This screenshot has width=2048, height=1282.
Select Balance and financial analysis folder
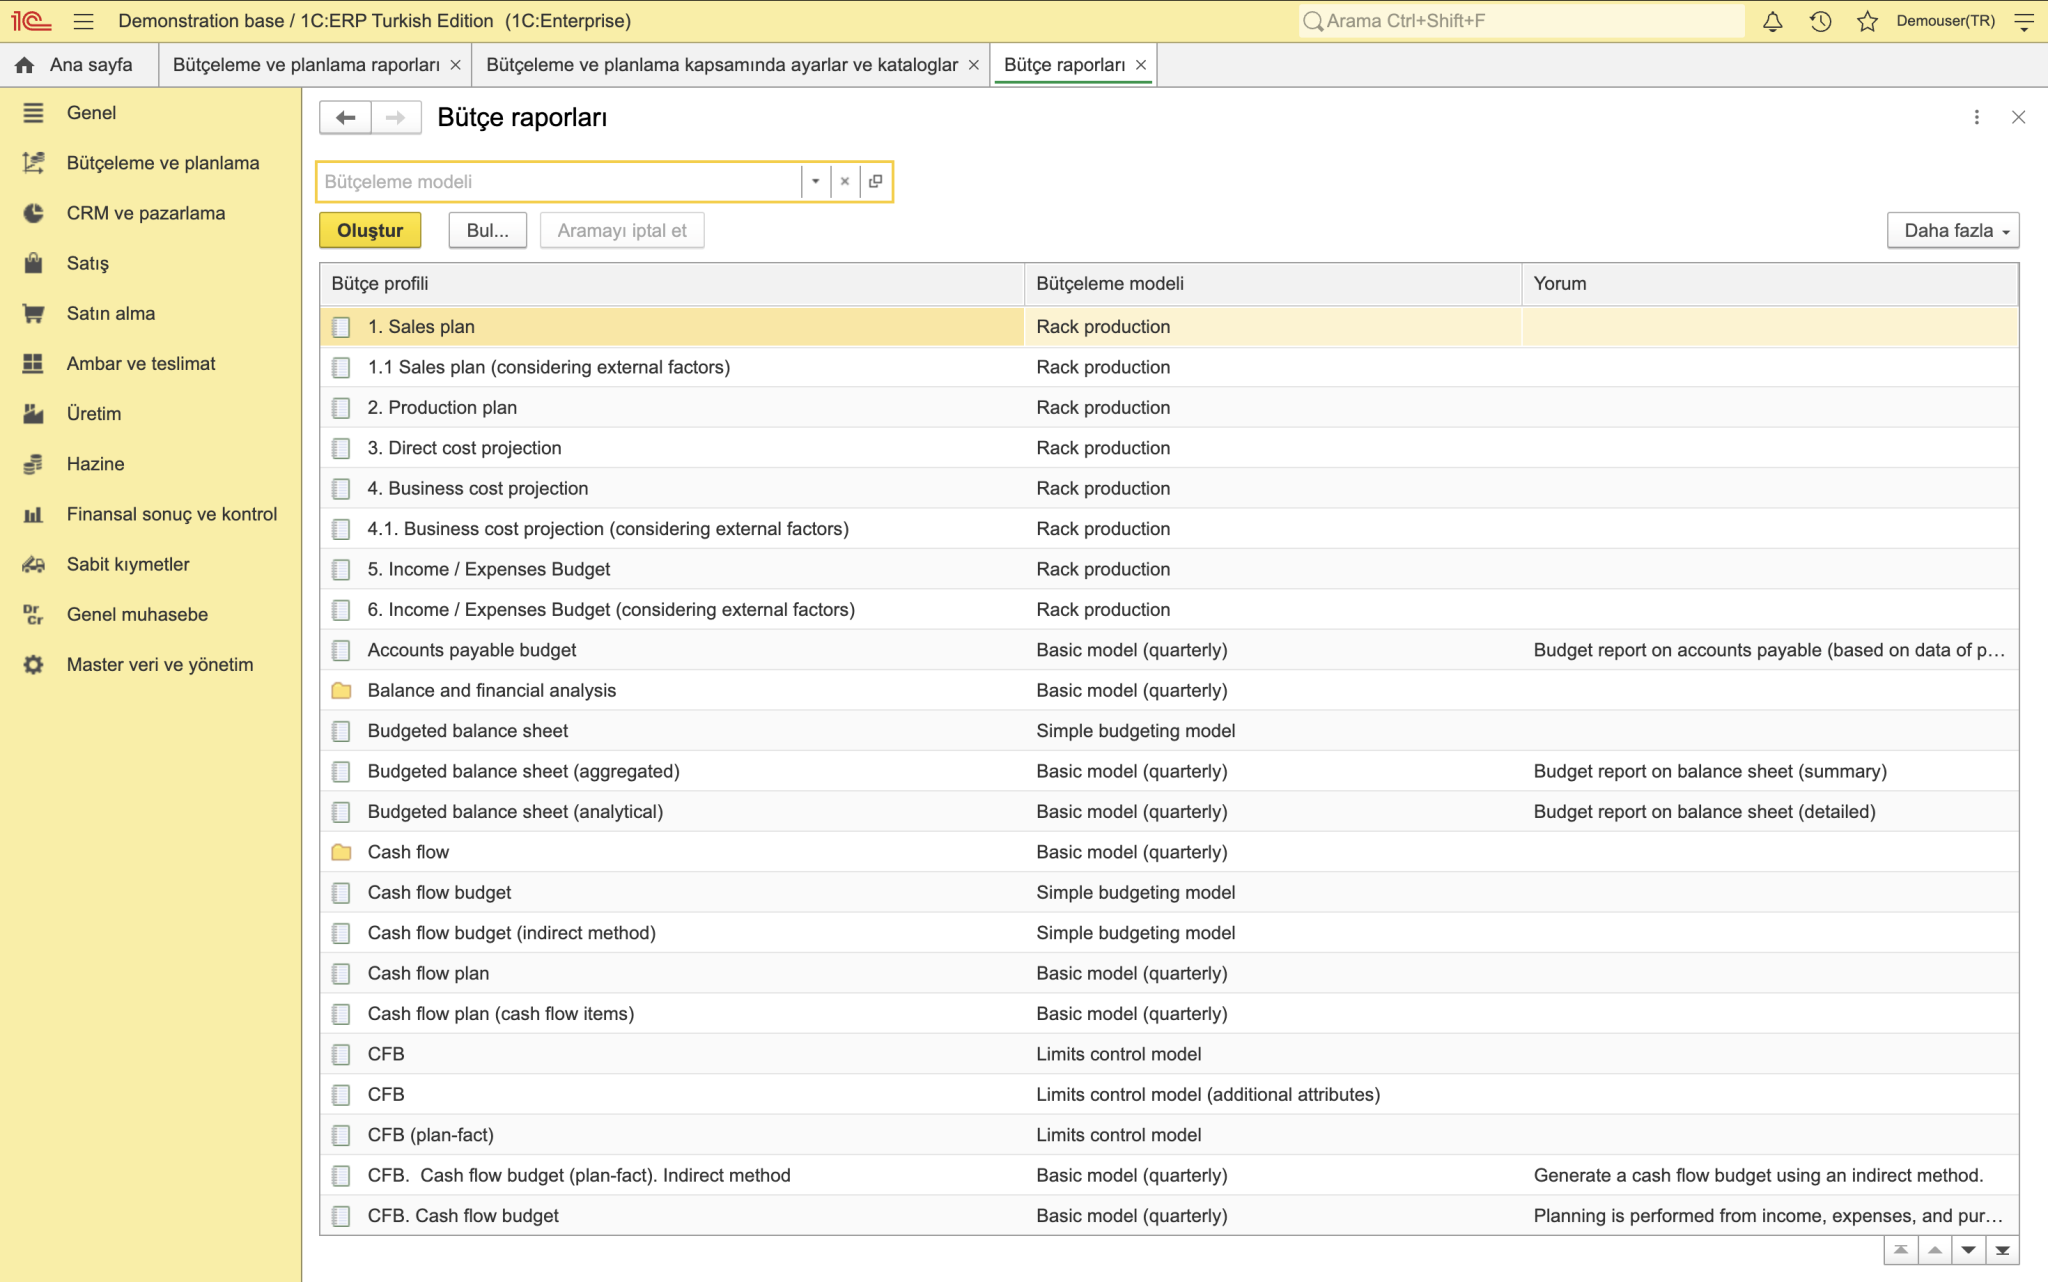tap(1169, 690)
